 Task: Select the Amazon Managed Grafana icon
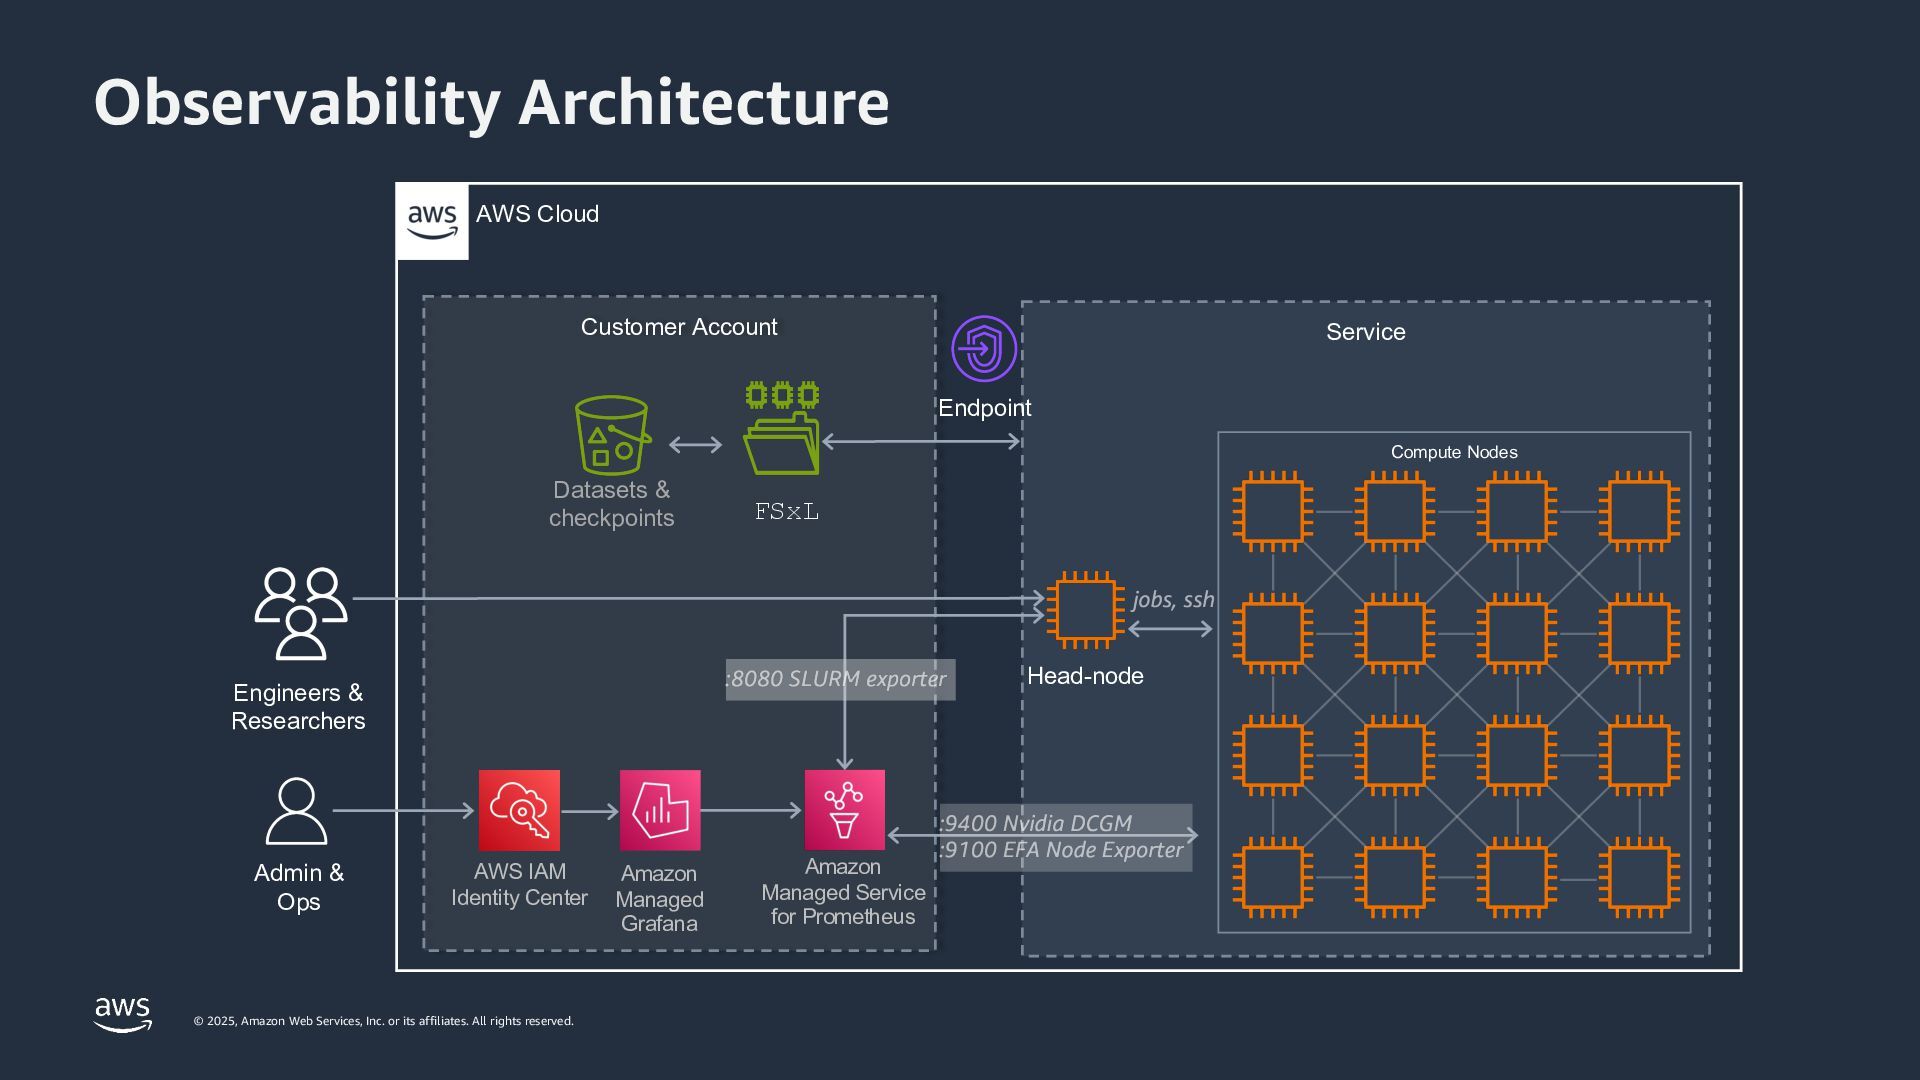click(660, 810)
